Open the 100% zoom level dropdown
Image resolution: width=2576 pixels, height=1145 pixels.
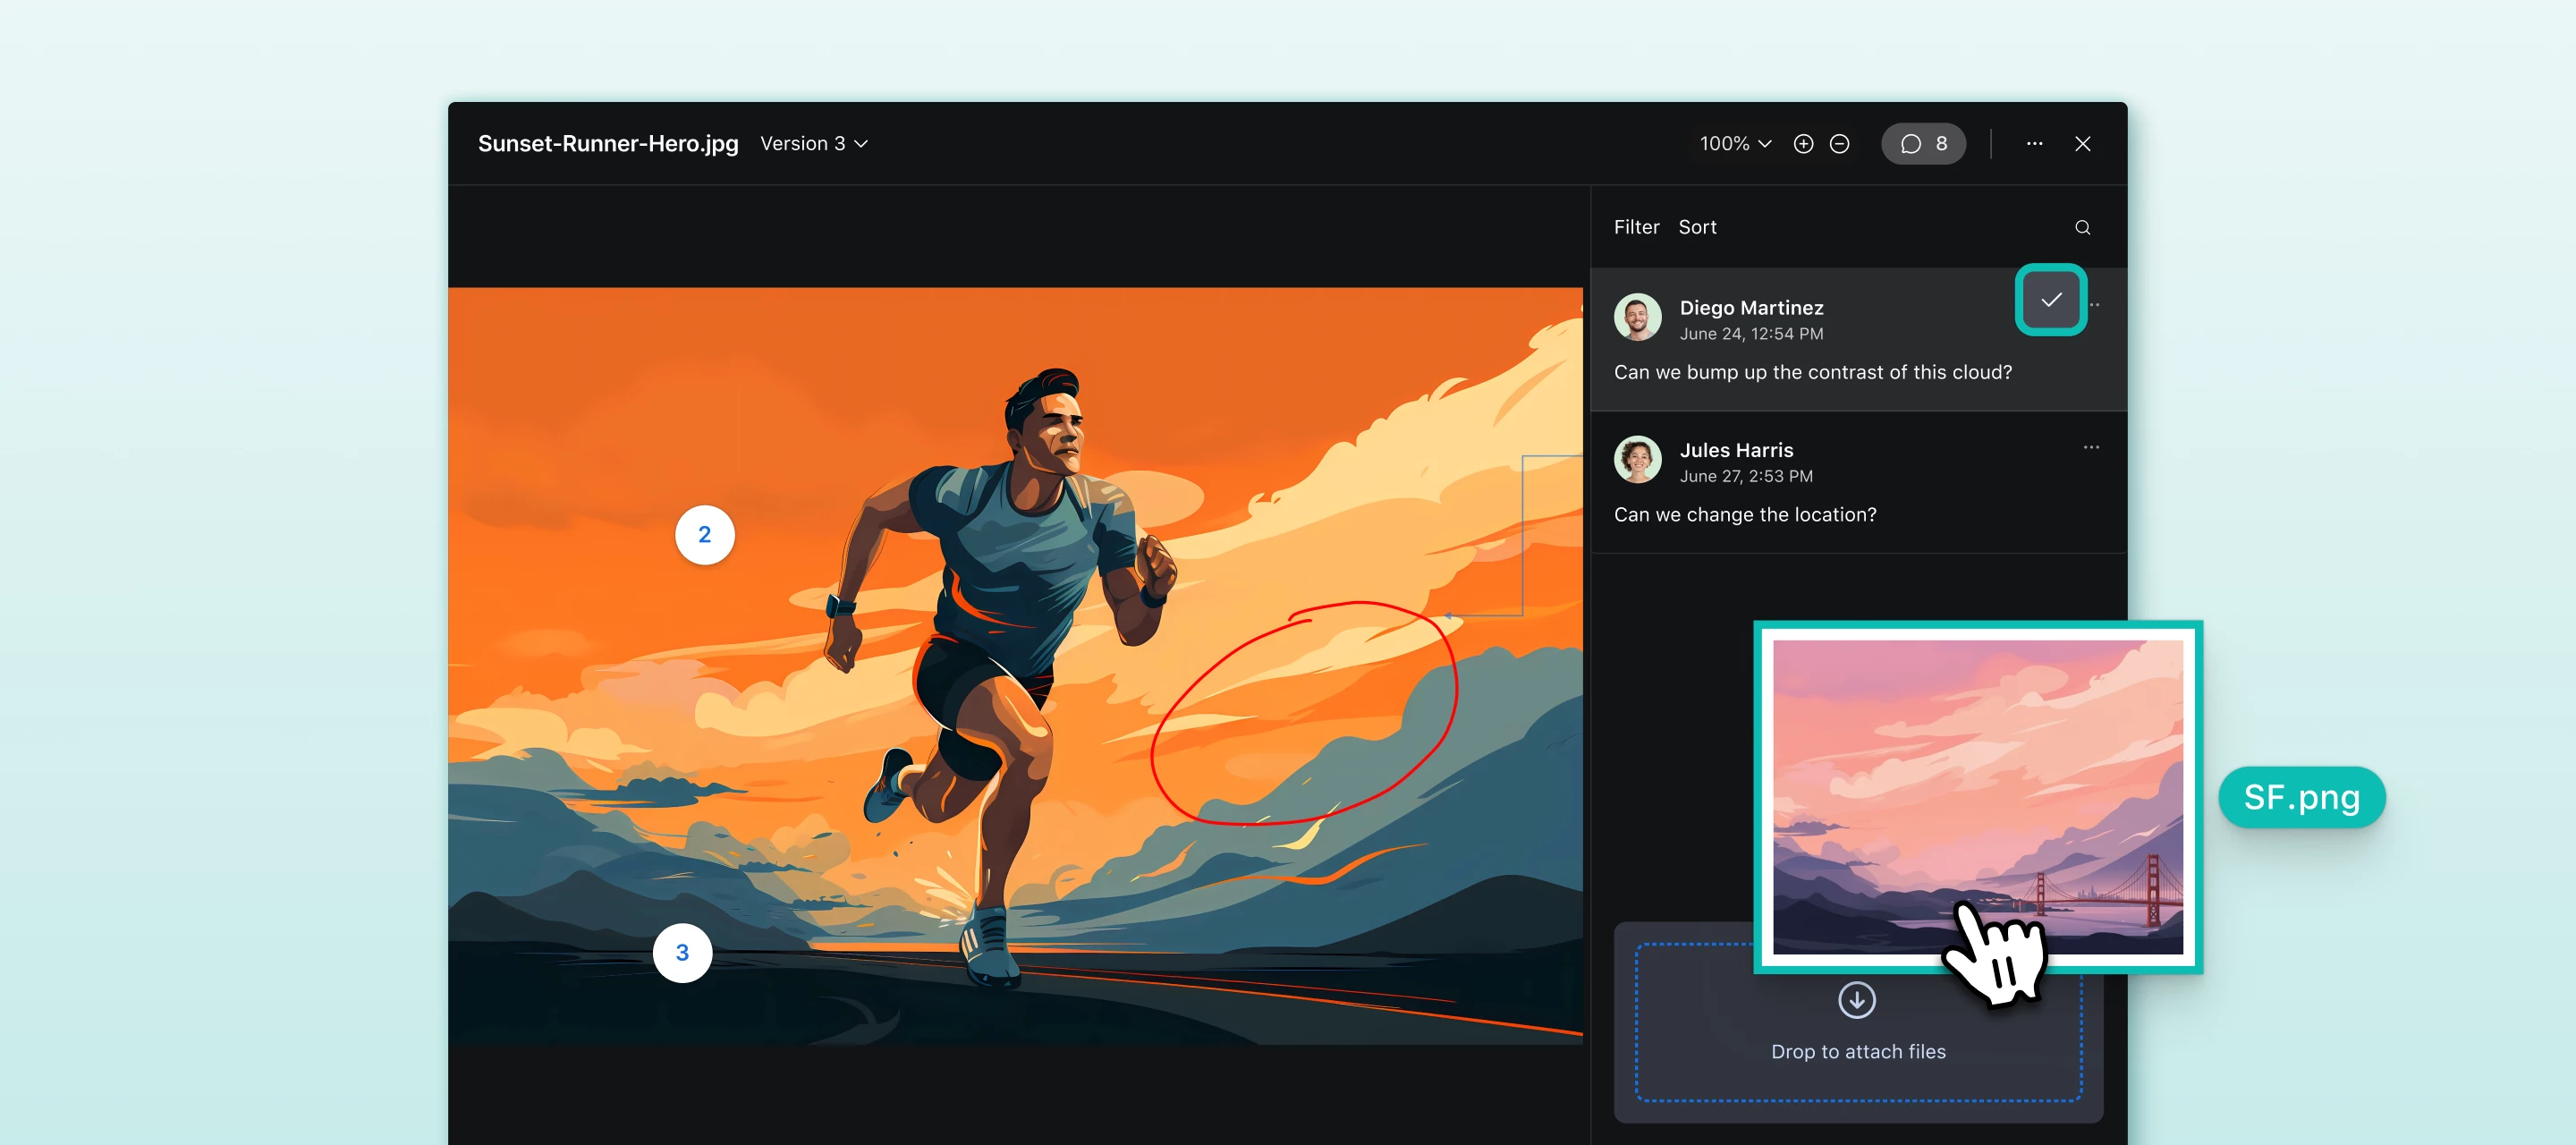tap(1735, 144)
